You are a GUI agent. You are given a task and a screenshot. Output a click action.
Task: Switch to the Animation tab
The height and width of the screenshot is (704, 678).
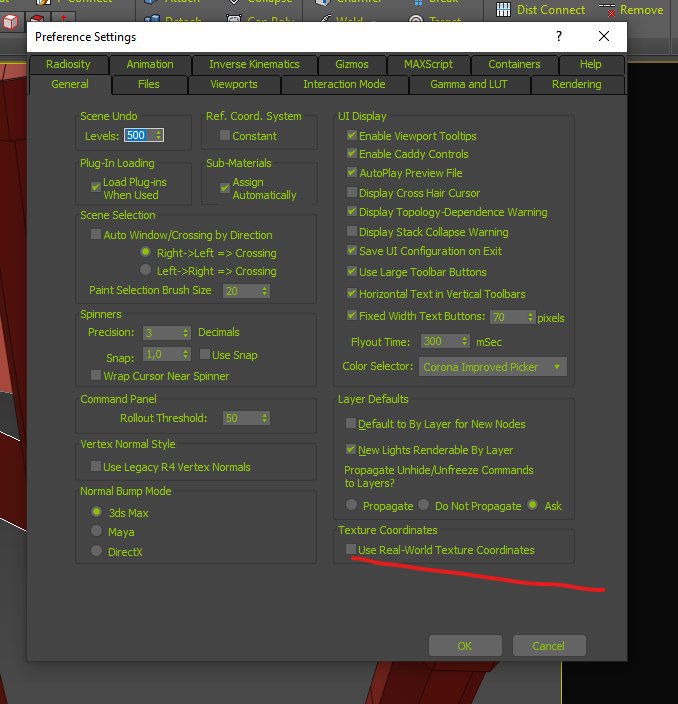[150, 64]
